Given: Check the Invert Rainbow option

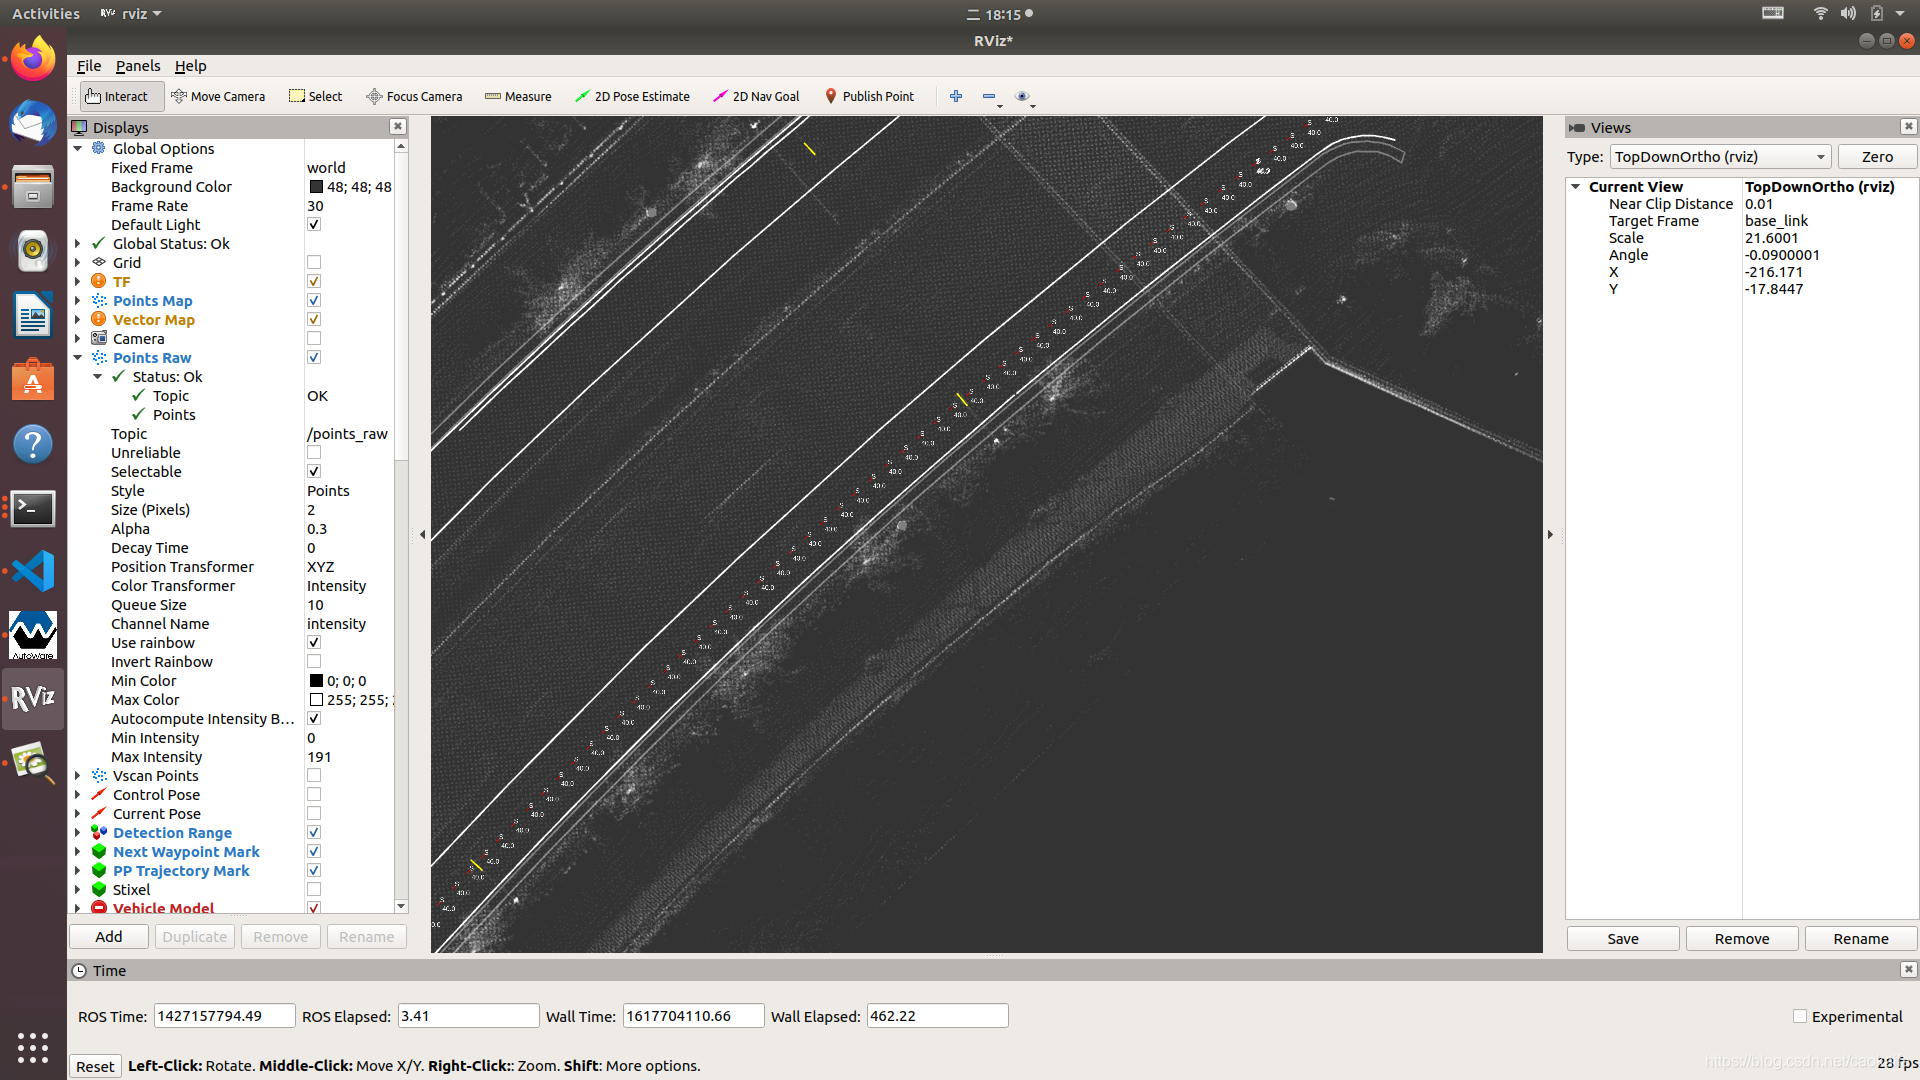Looking at the screenshot, I should click(x=314, y=662).
